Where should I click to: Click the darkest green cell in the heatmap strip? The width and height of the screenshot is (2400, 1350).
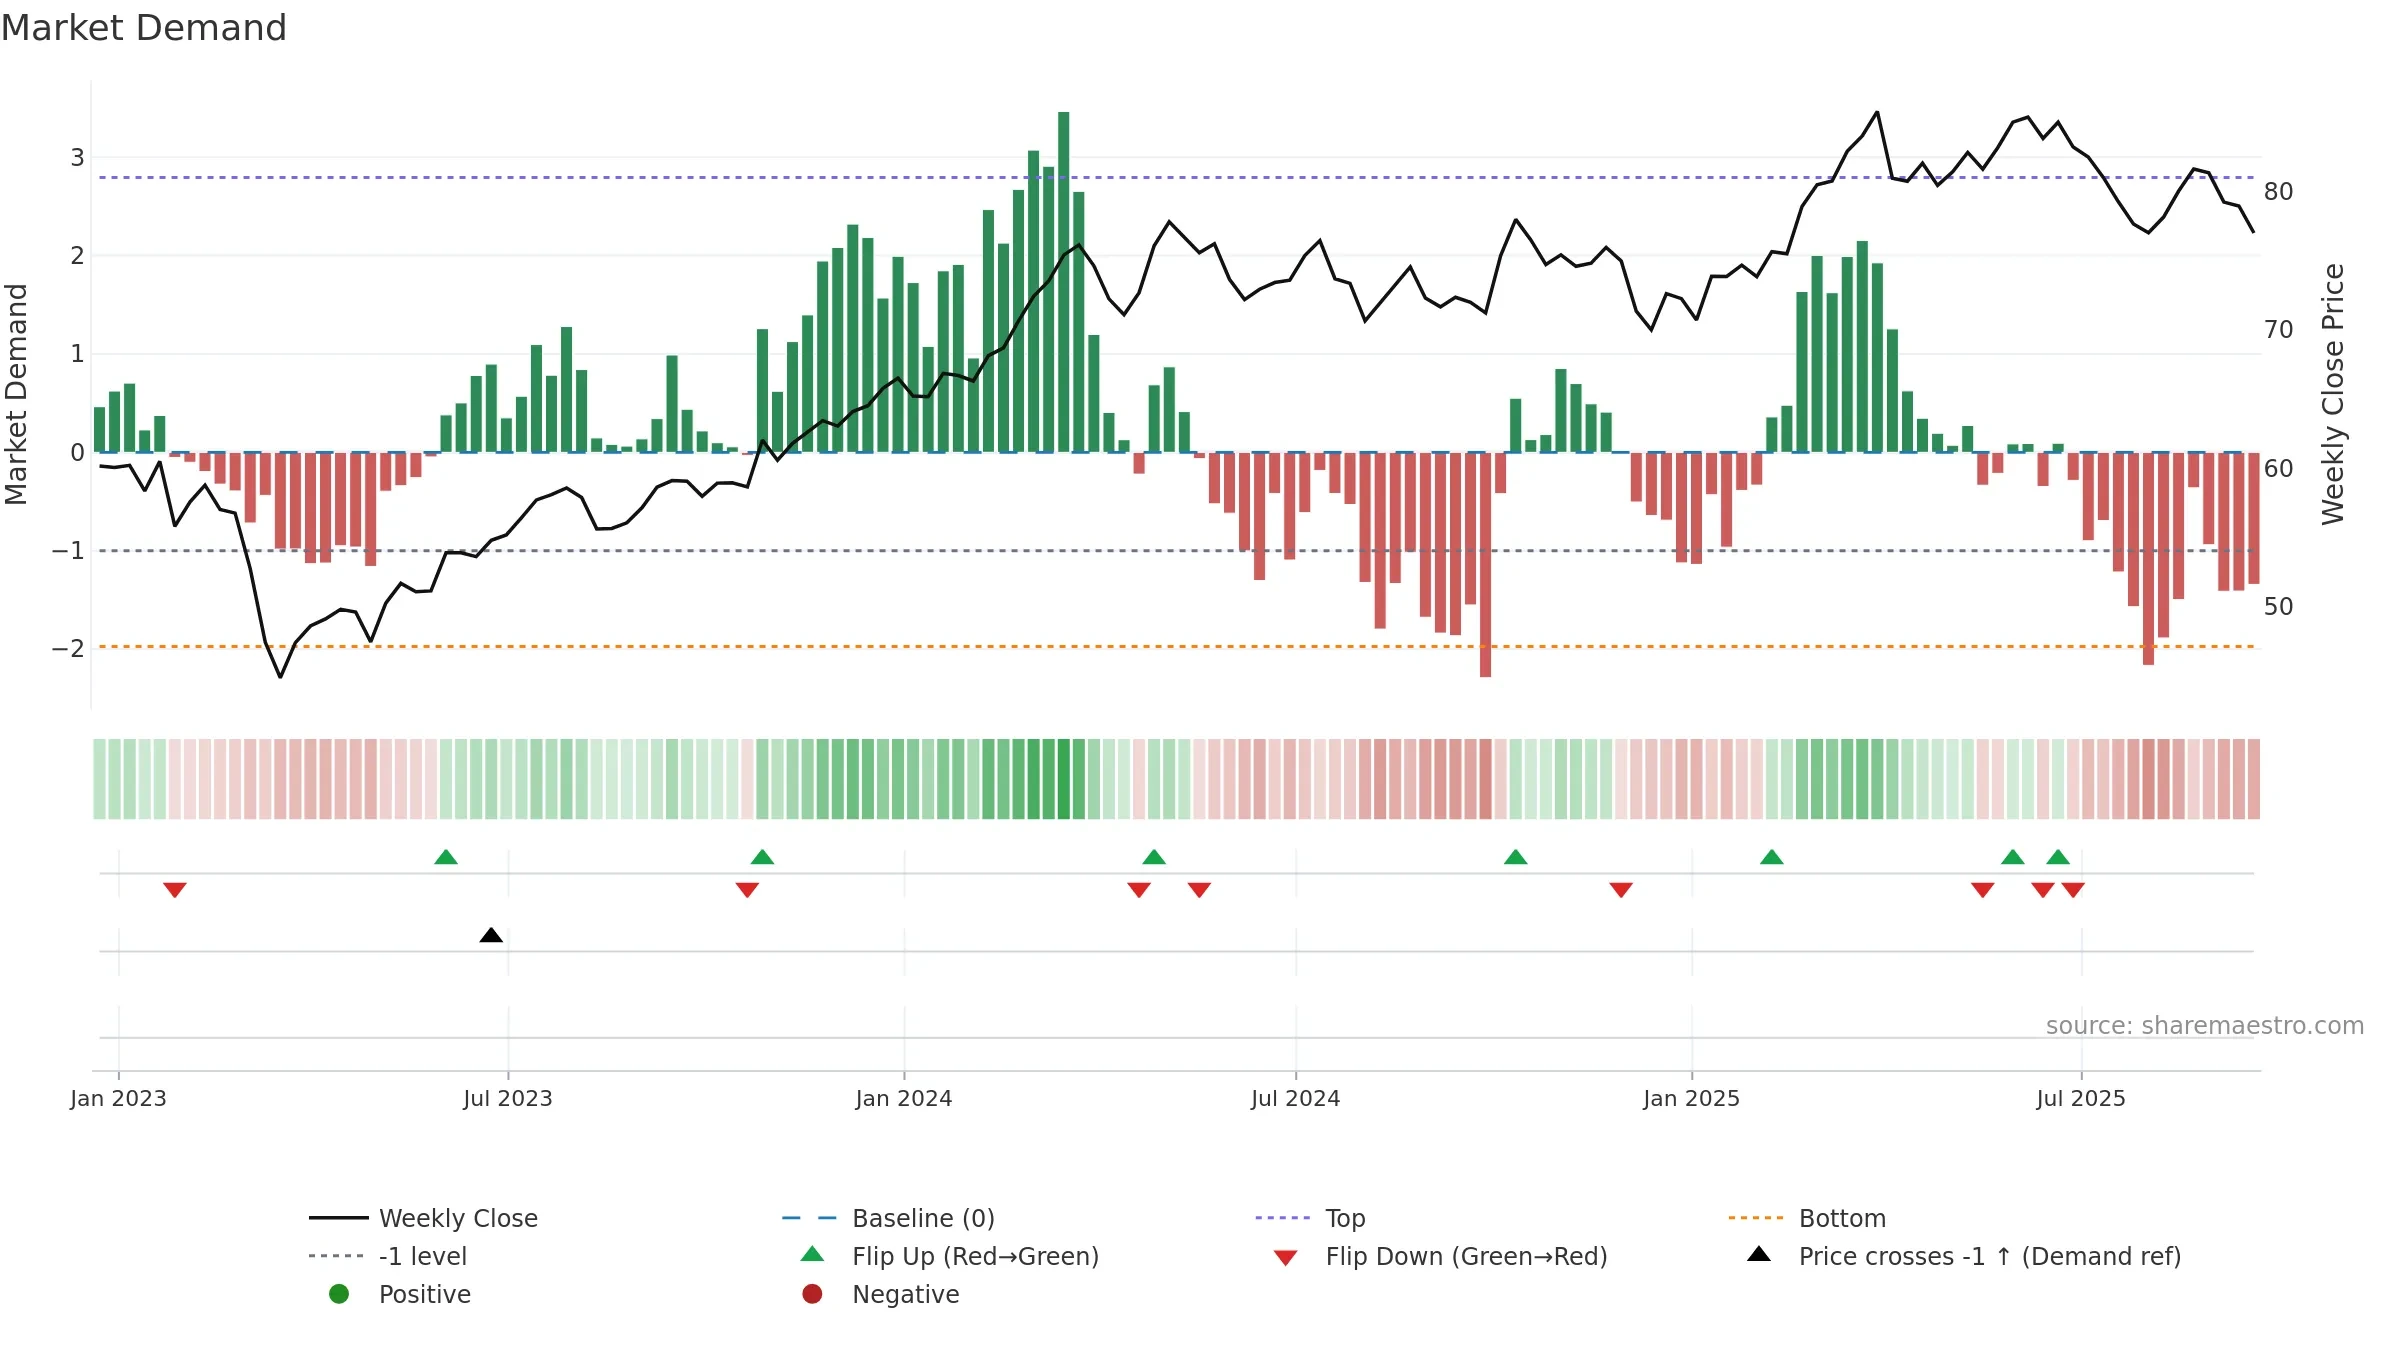pos(1063,779)
